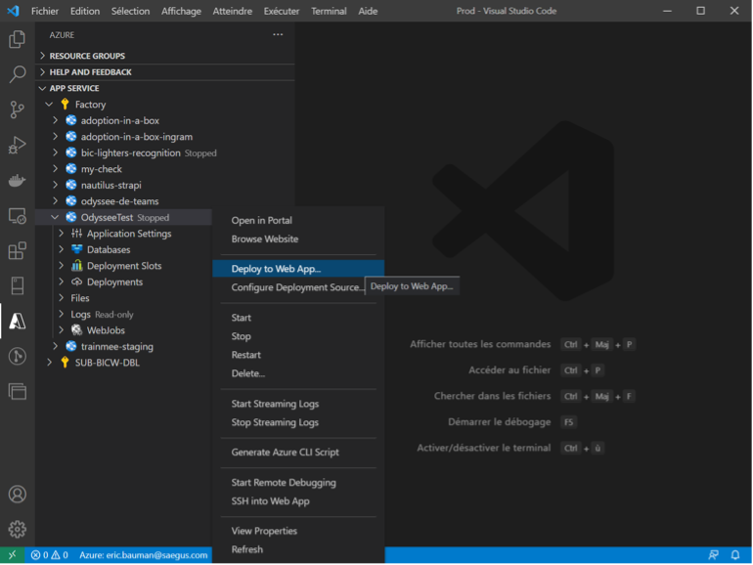The width and height of the screenshot is (753, 565).
Task: Click Azure account eric.bauman@saegus.com in status bar
Action: 143,555
